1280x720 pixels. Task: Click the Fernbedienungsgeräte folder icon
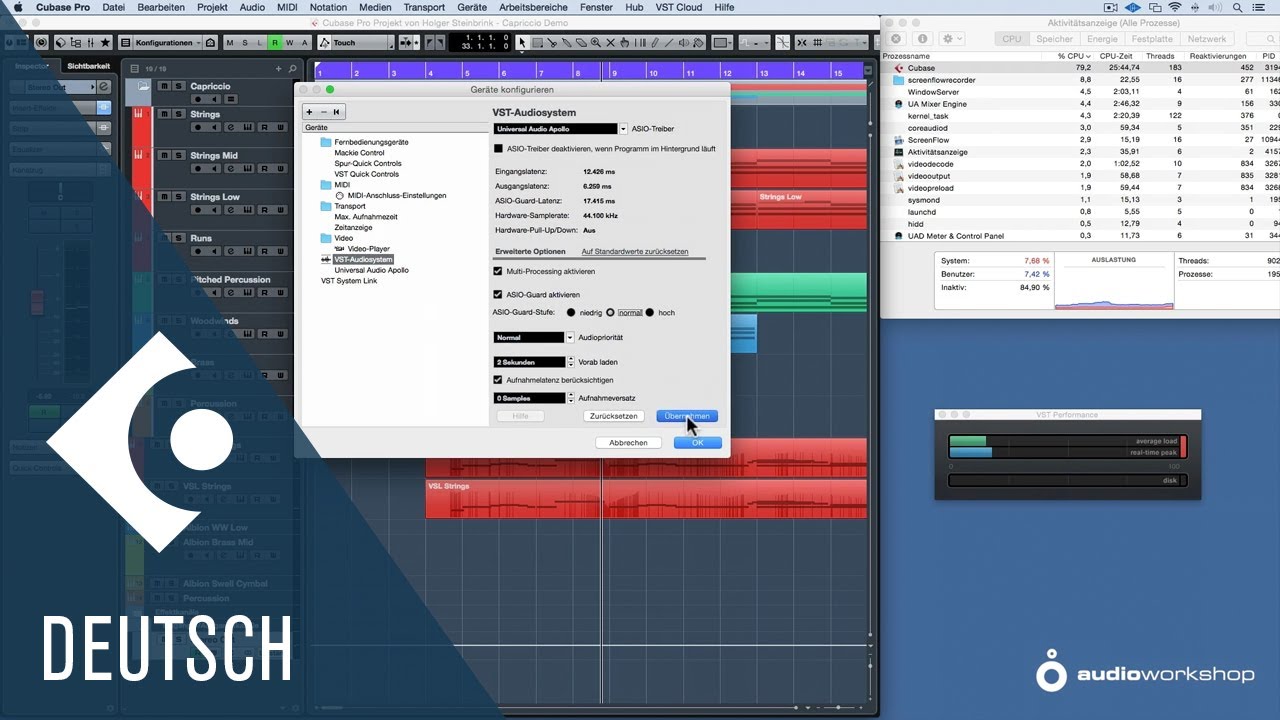point(326,142)
